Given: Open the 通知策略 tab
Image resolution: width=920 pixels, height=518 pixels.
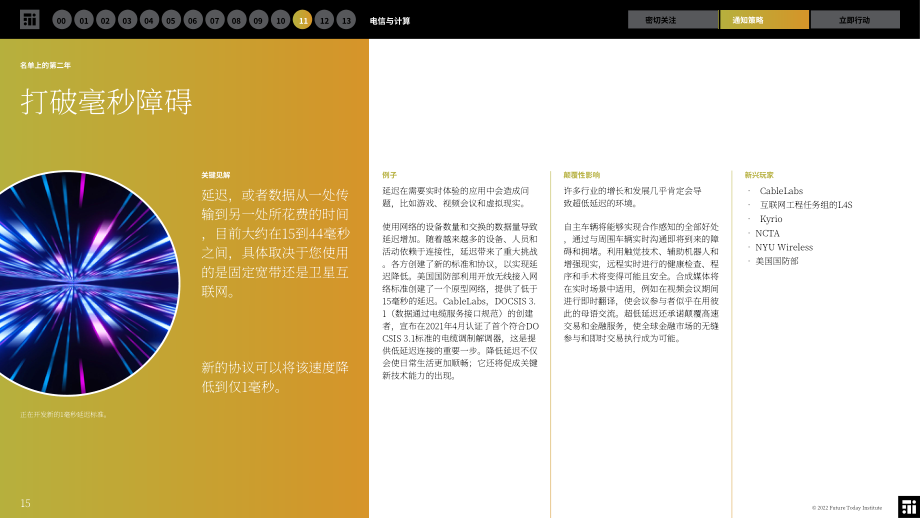Looking at the screenshot, I should [765, 19].
